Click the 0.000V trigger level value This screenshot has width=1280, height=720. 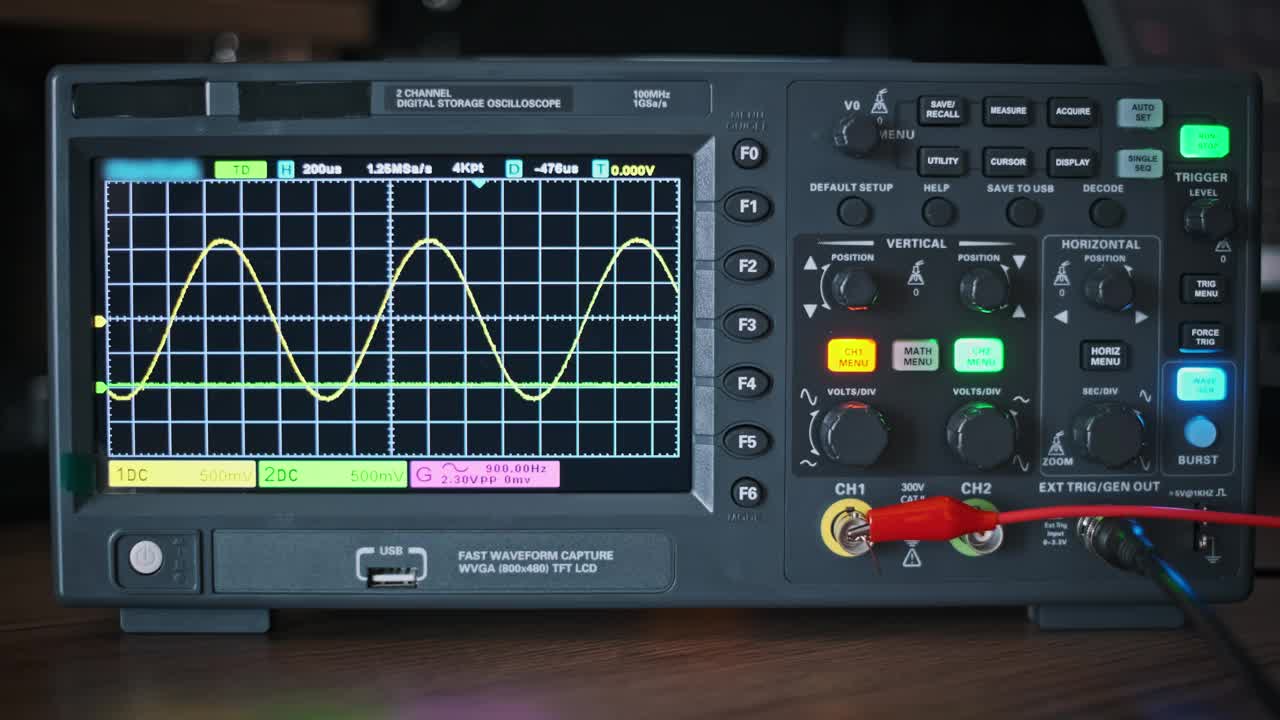tap(632, 170)
